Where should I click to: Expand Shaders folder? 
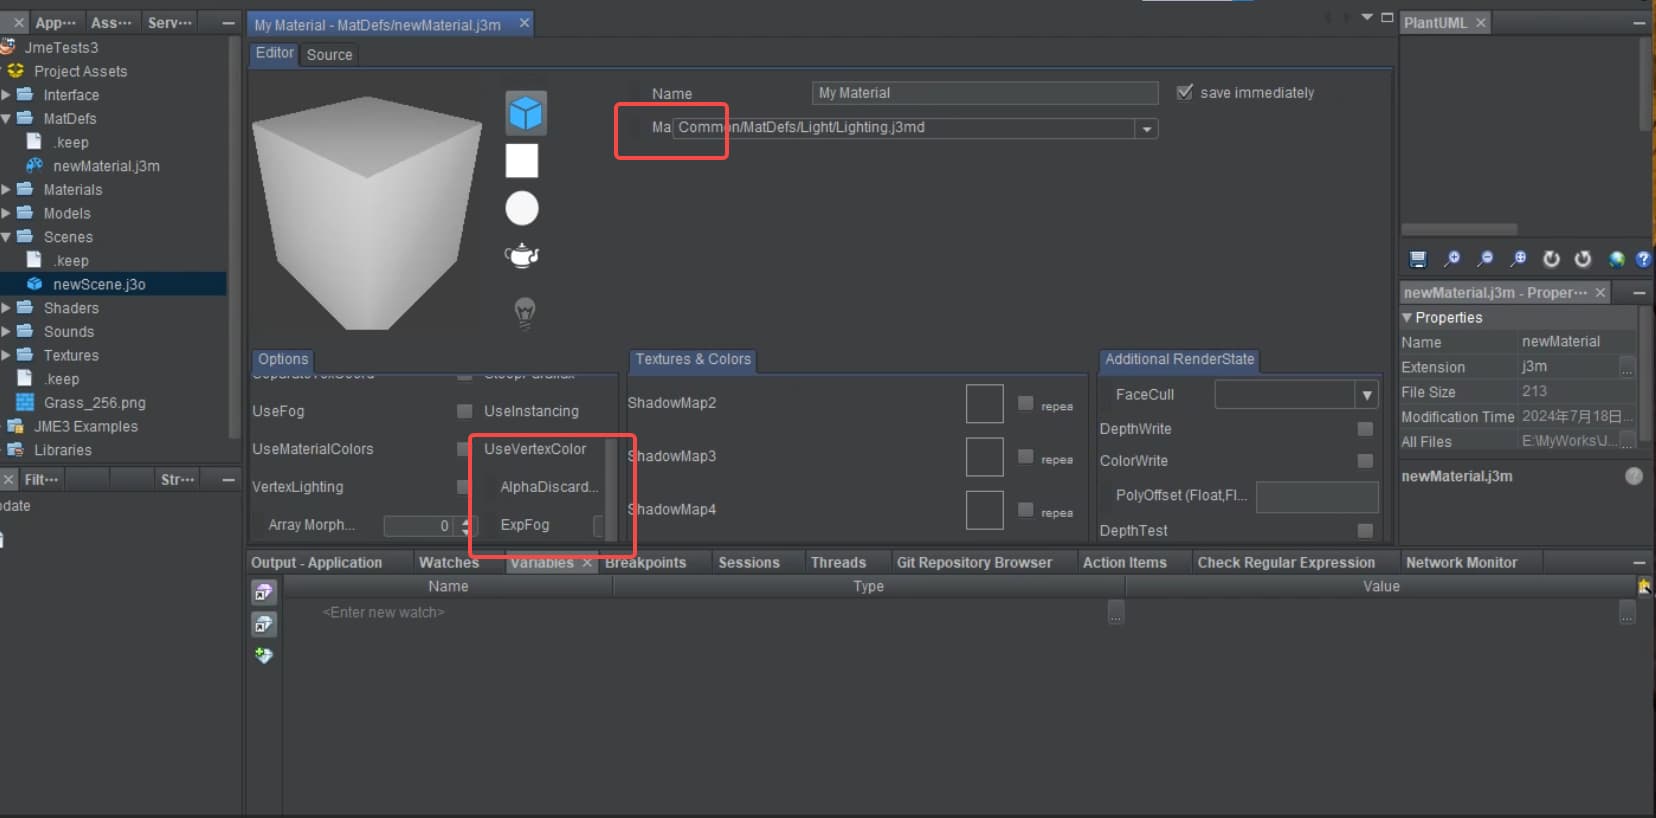click(x=6, y=308)
